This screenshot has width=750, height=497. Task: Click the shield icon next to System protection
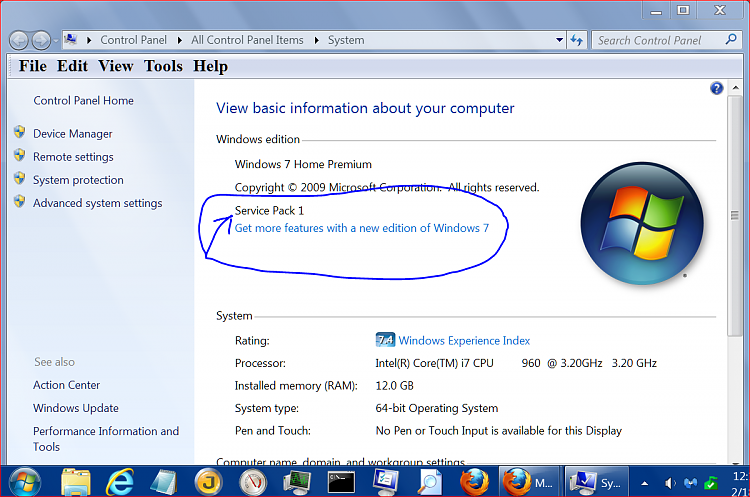click(x=20, y=178)
